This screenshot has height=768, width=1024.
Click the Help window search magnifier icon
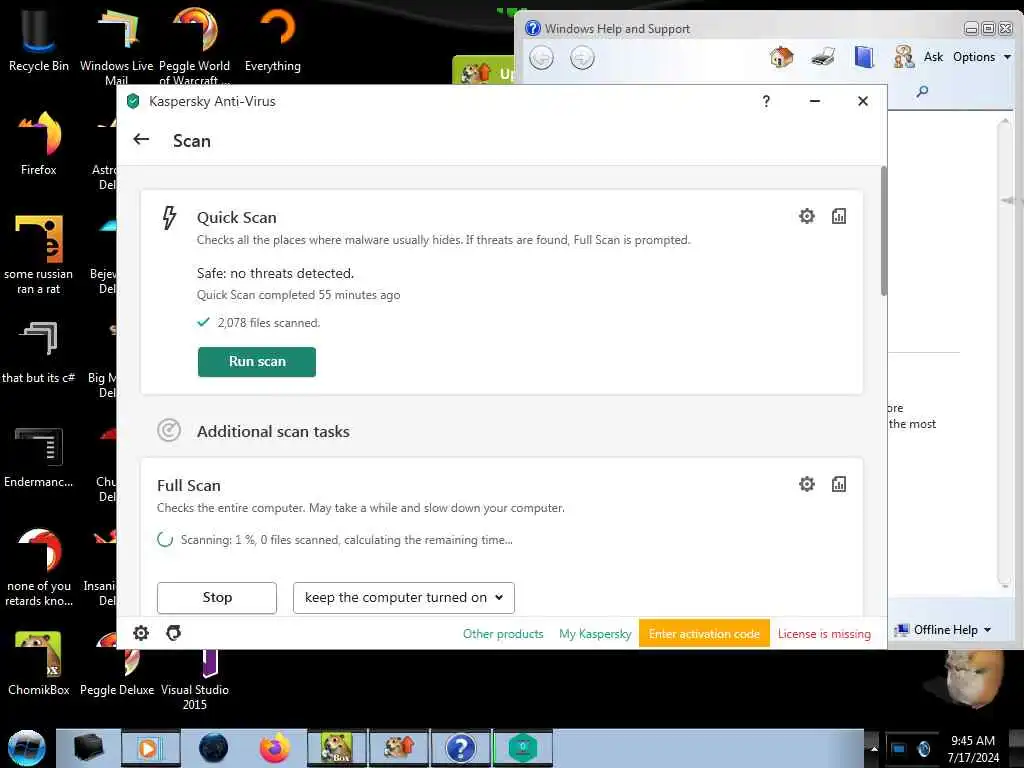coord(922,91)
